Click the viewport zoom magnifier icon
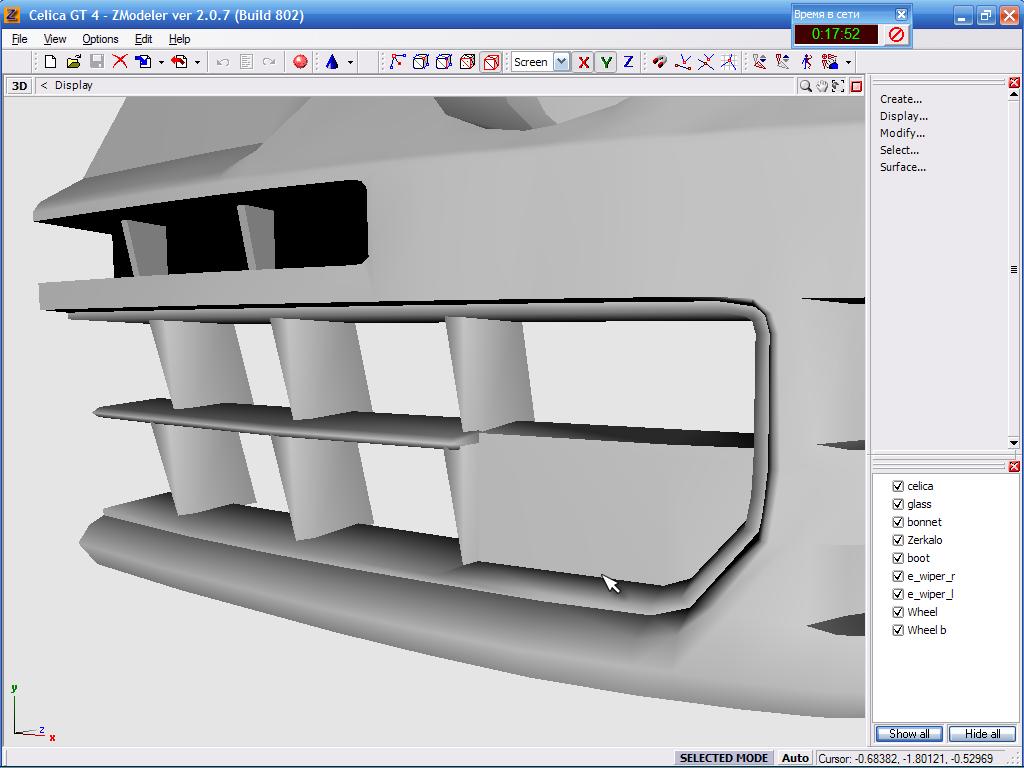Image resolution: width=1024 pixels, height=768 pixels. (805, 86)
